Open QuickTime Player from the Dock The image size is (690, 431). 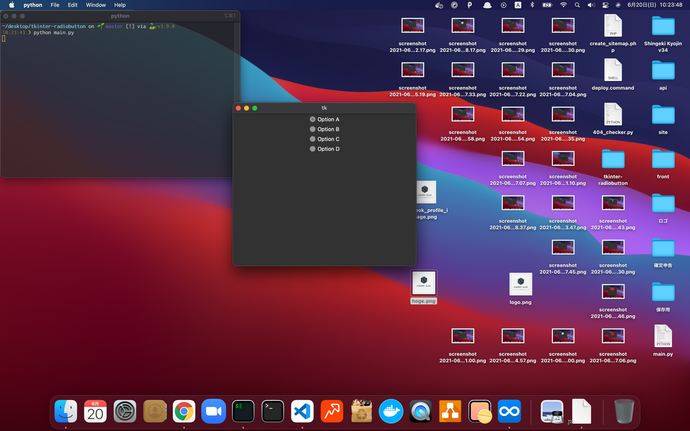tap(421, 411)
